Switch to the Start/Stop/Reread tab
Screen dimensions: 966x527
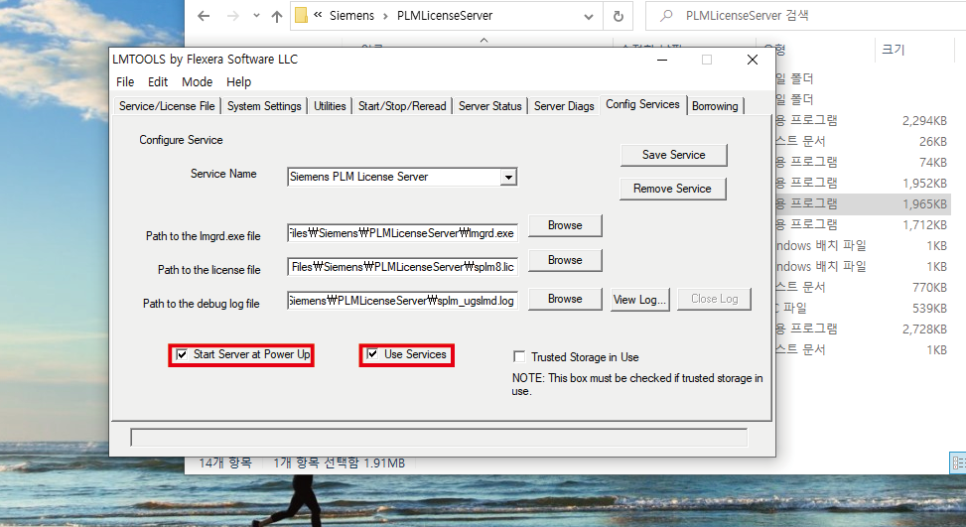[x=402, y=106]
